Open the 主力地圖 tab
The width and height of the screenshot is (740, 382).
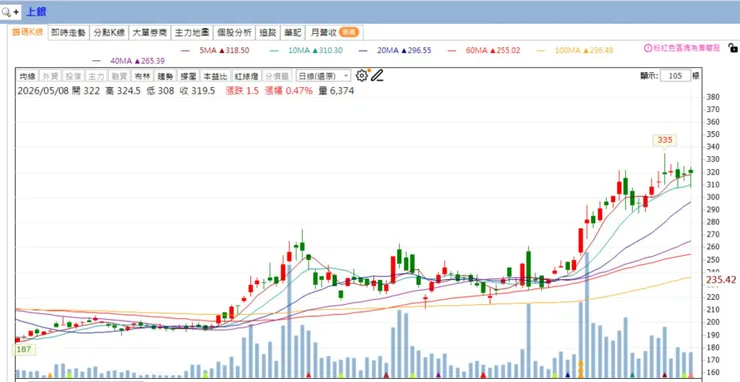tap(192, 33)
